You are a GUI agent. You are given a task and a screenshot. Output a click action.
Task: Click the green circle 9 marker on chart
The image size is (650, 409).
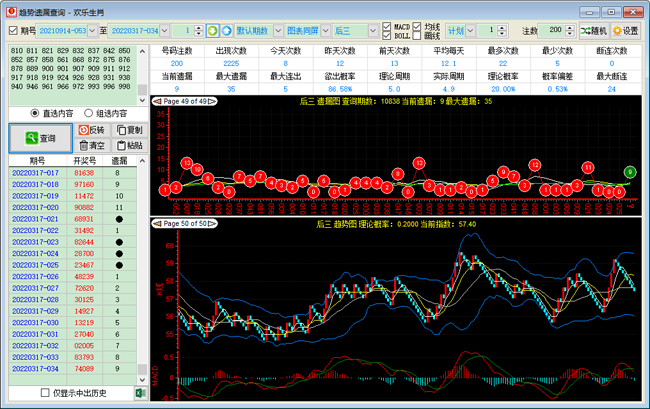(630, 172)
